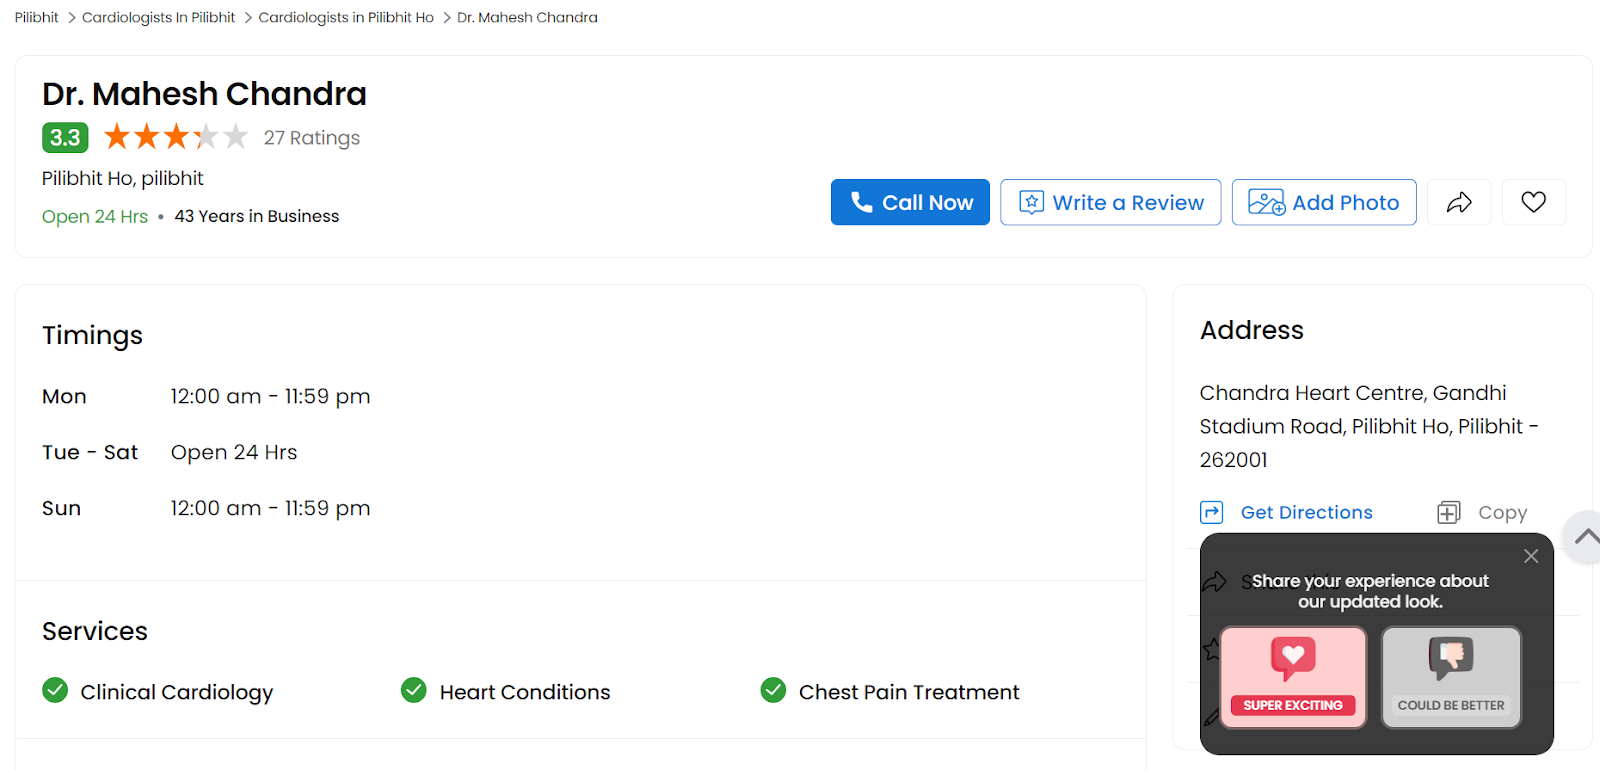Viewport: 1600px width, 770px height.
Task: Click the green 3.3 rating badge
Action: [65, 137]
